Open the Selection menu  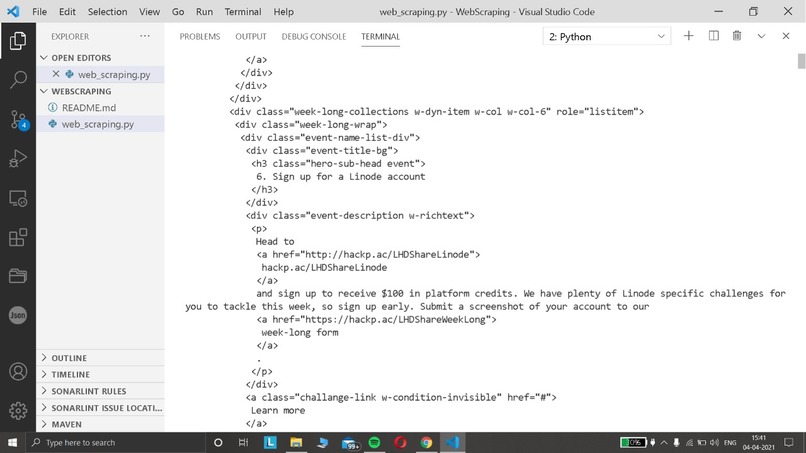[x=107, y=11]
